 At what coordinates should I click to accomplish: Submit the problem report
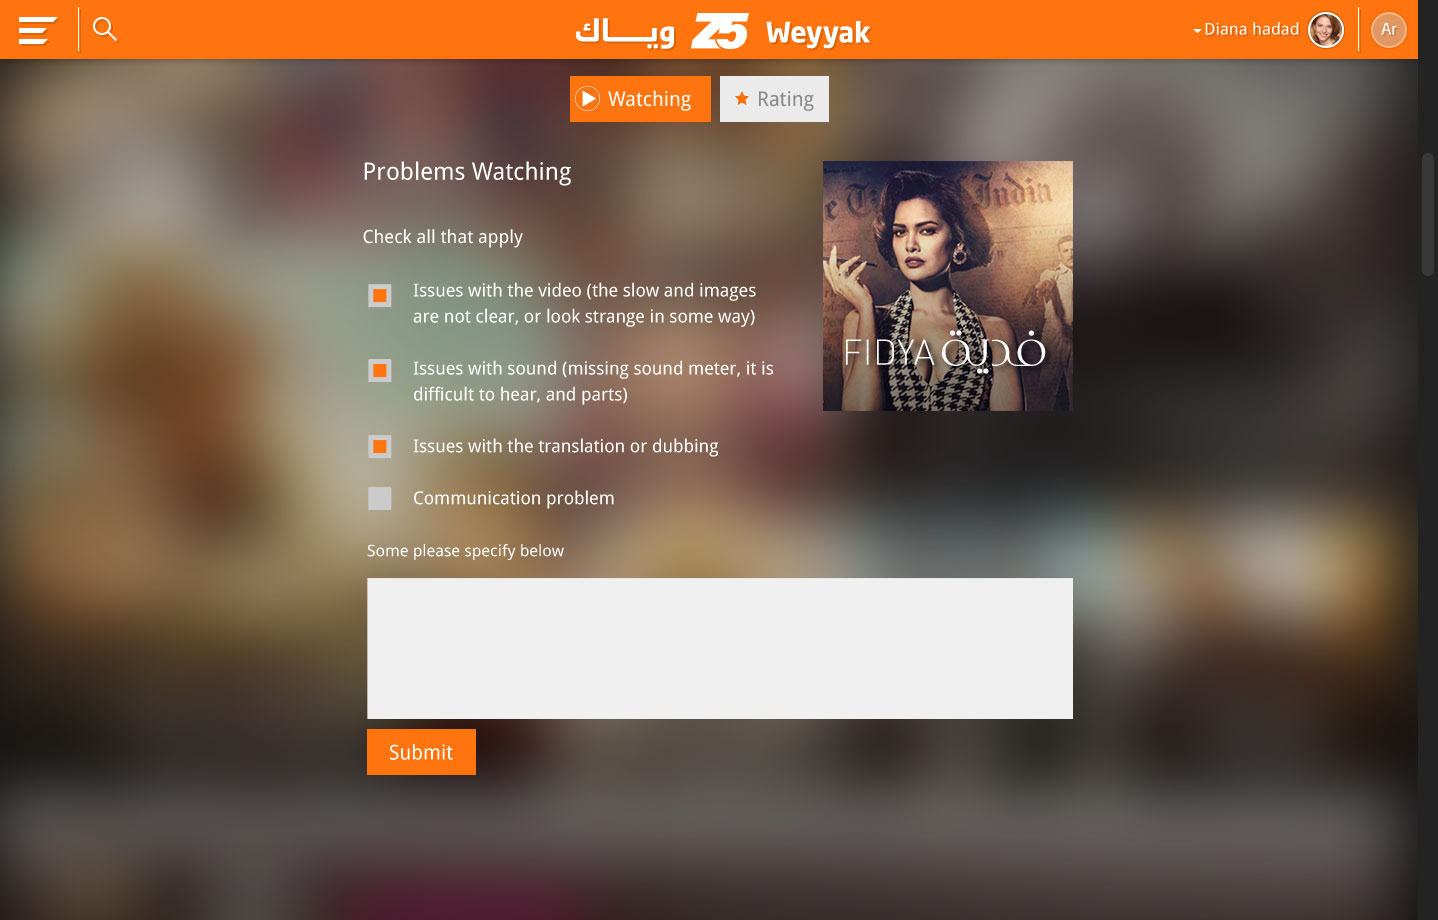[x=421, y=752]
